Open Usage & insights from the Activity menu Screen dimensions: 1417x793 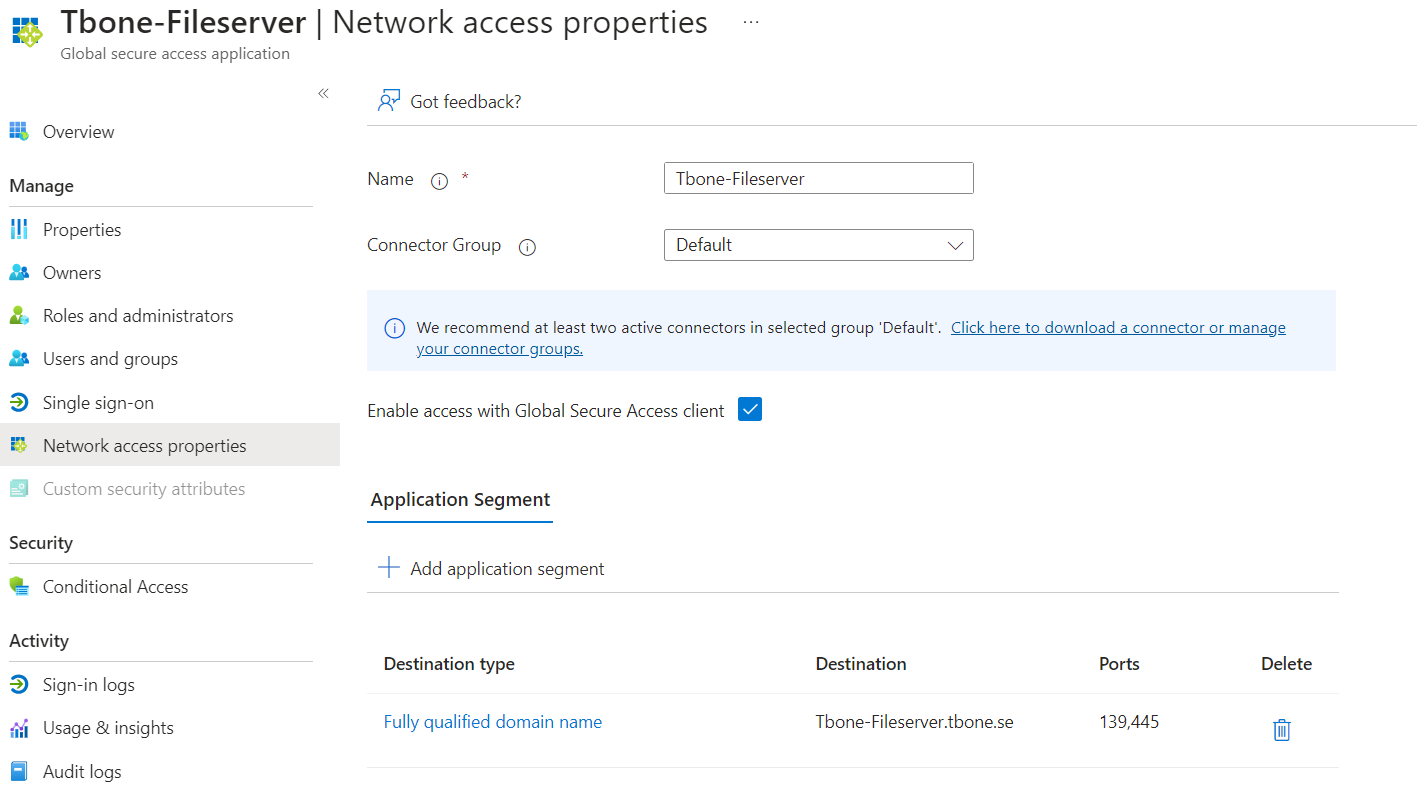106,727
